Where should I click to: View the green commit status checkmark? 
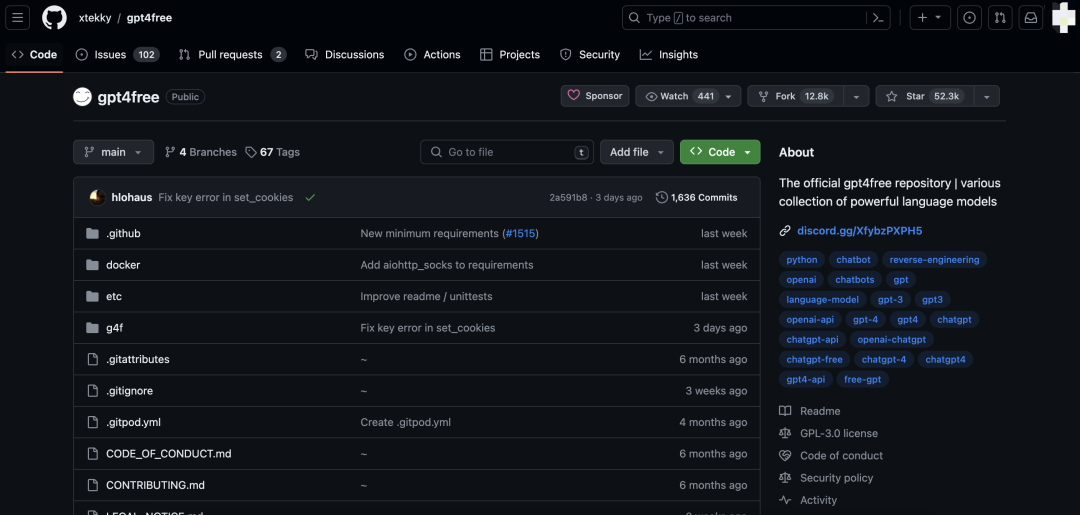click(x=310, y=198)
